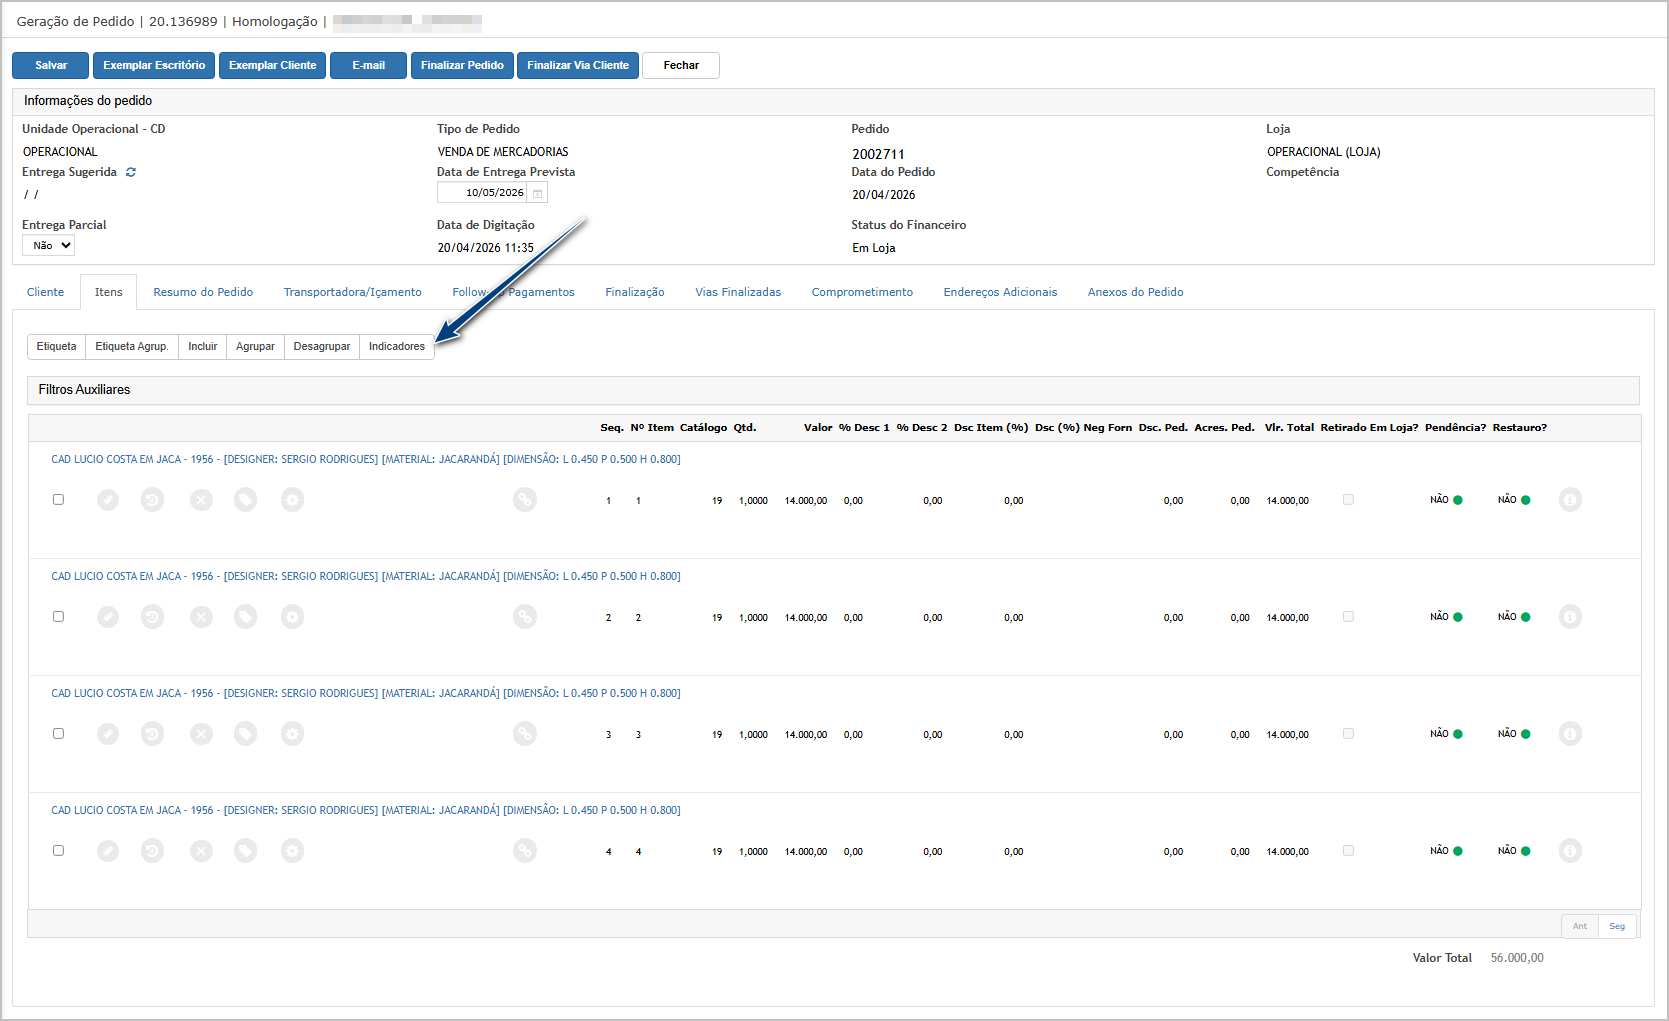
Task: Open Resumo do Pedido tab
Action: click(x=203, y=292)
